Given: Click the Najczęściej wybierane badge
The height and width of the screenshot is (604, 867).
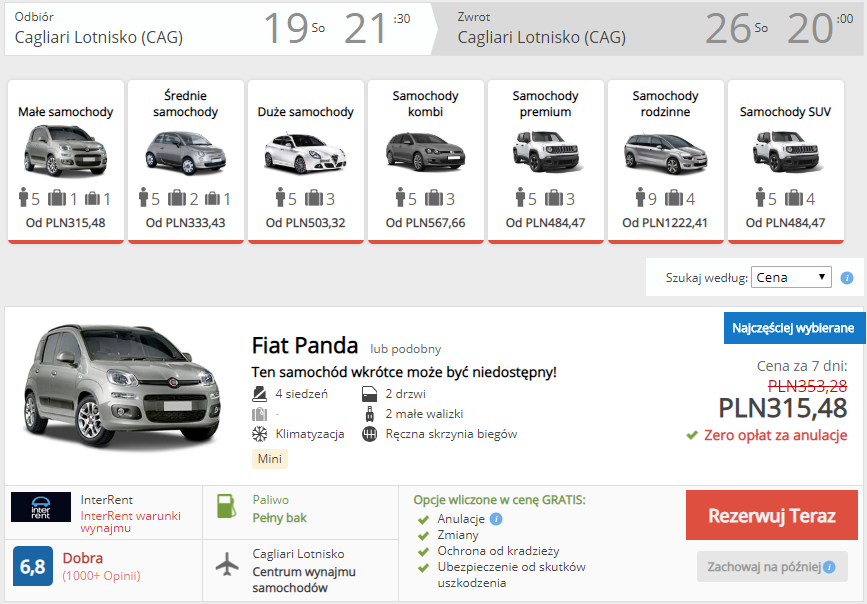Looking at the screenshot, I should coord(793,328).
